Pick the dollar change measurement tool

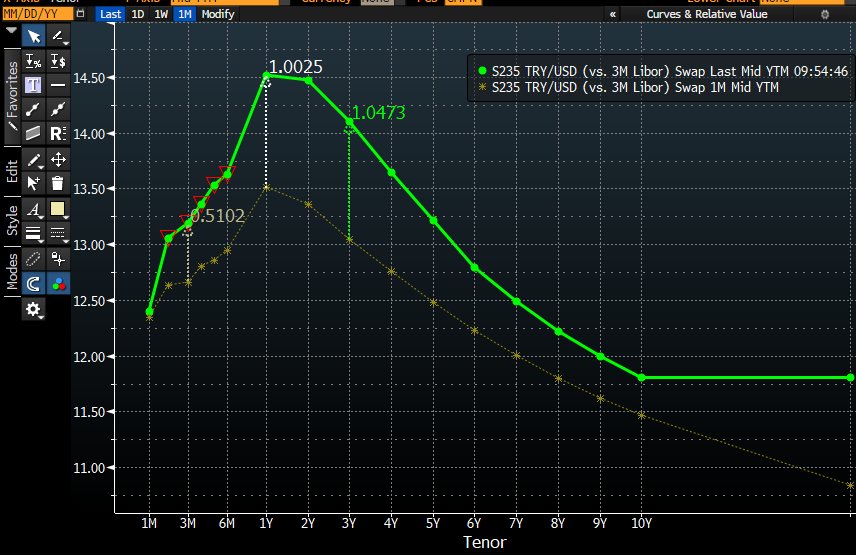click(x=58, y=61)
